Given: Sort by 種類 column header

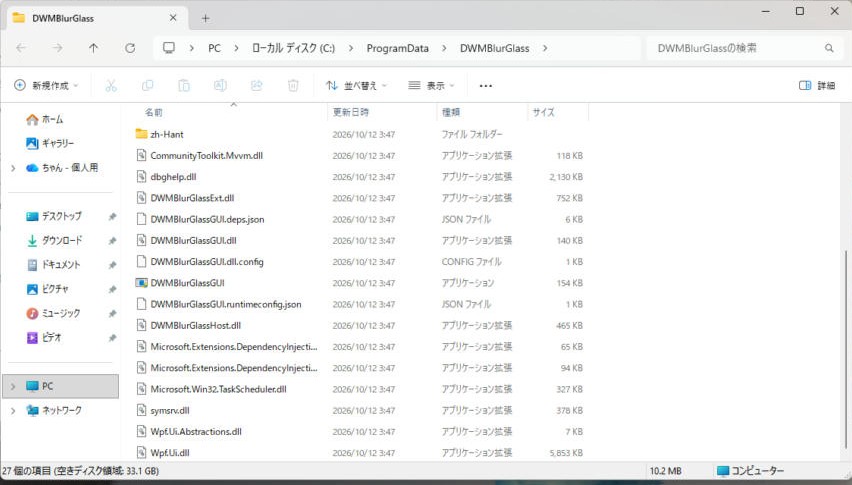Looking at the screenshot, I should tap(481, 112).
